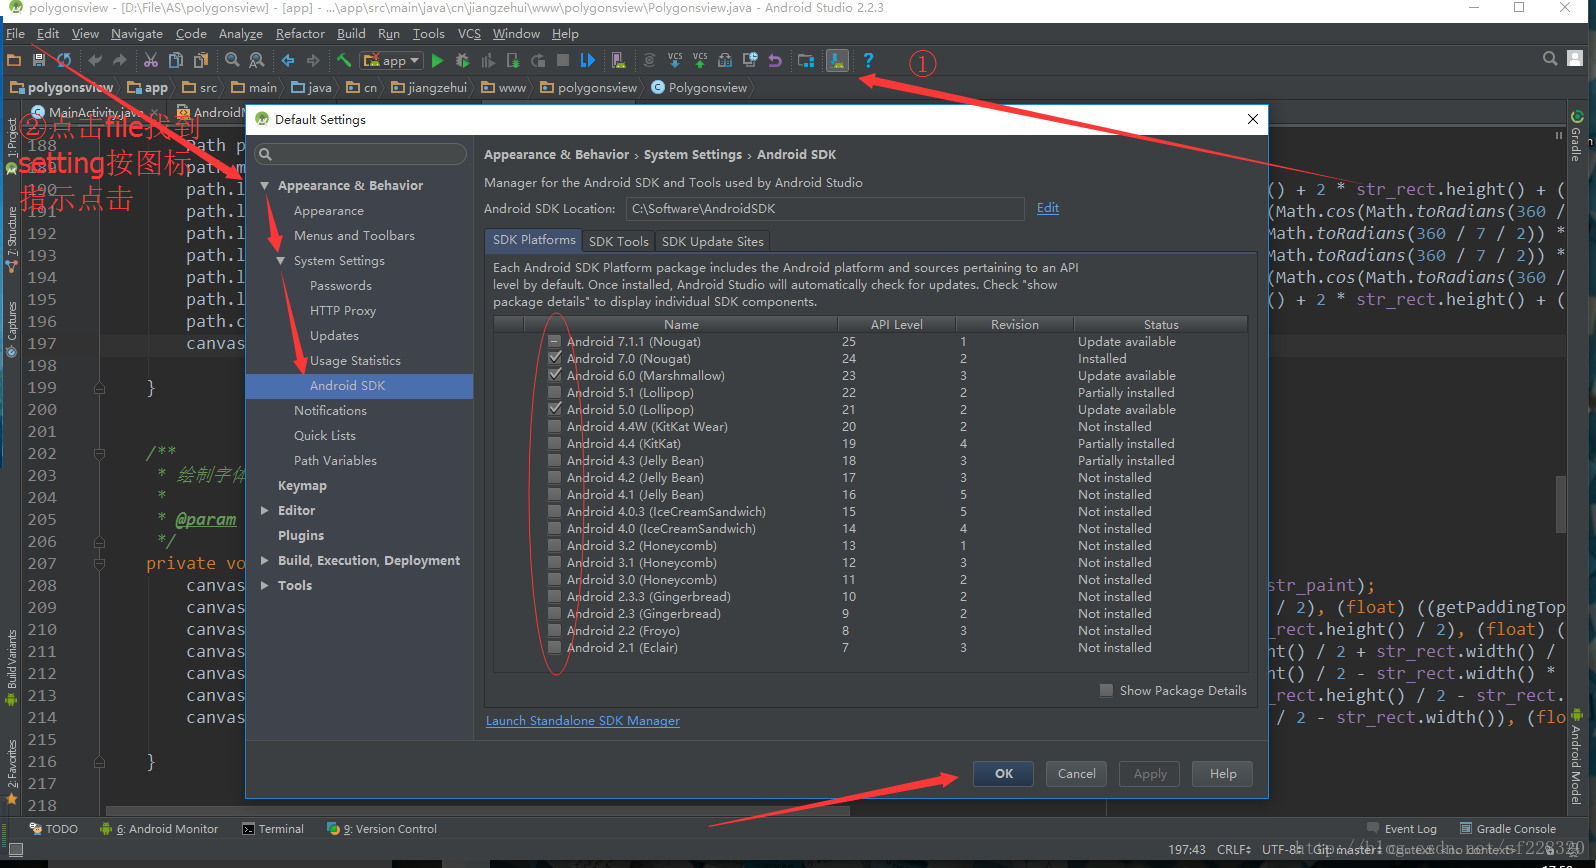Click the Cut scissors icon

(x=151, y=60)
